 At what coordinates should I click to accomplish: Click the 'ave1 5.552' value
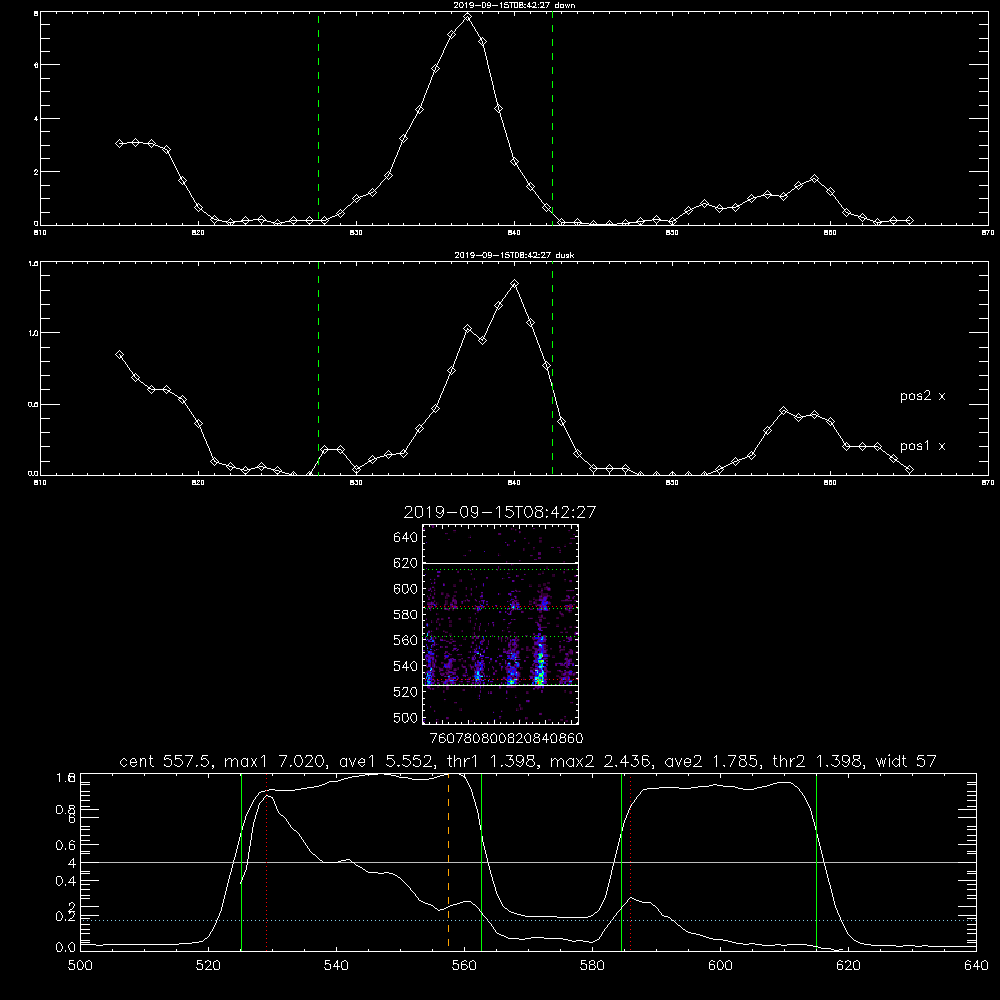pos(386,761)
